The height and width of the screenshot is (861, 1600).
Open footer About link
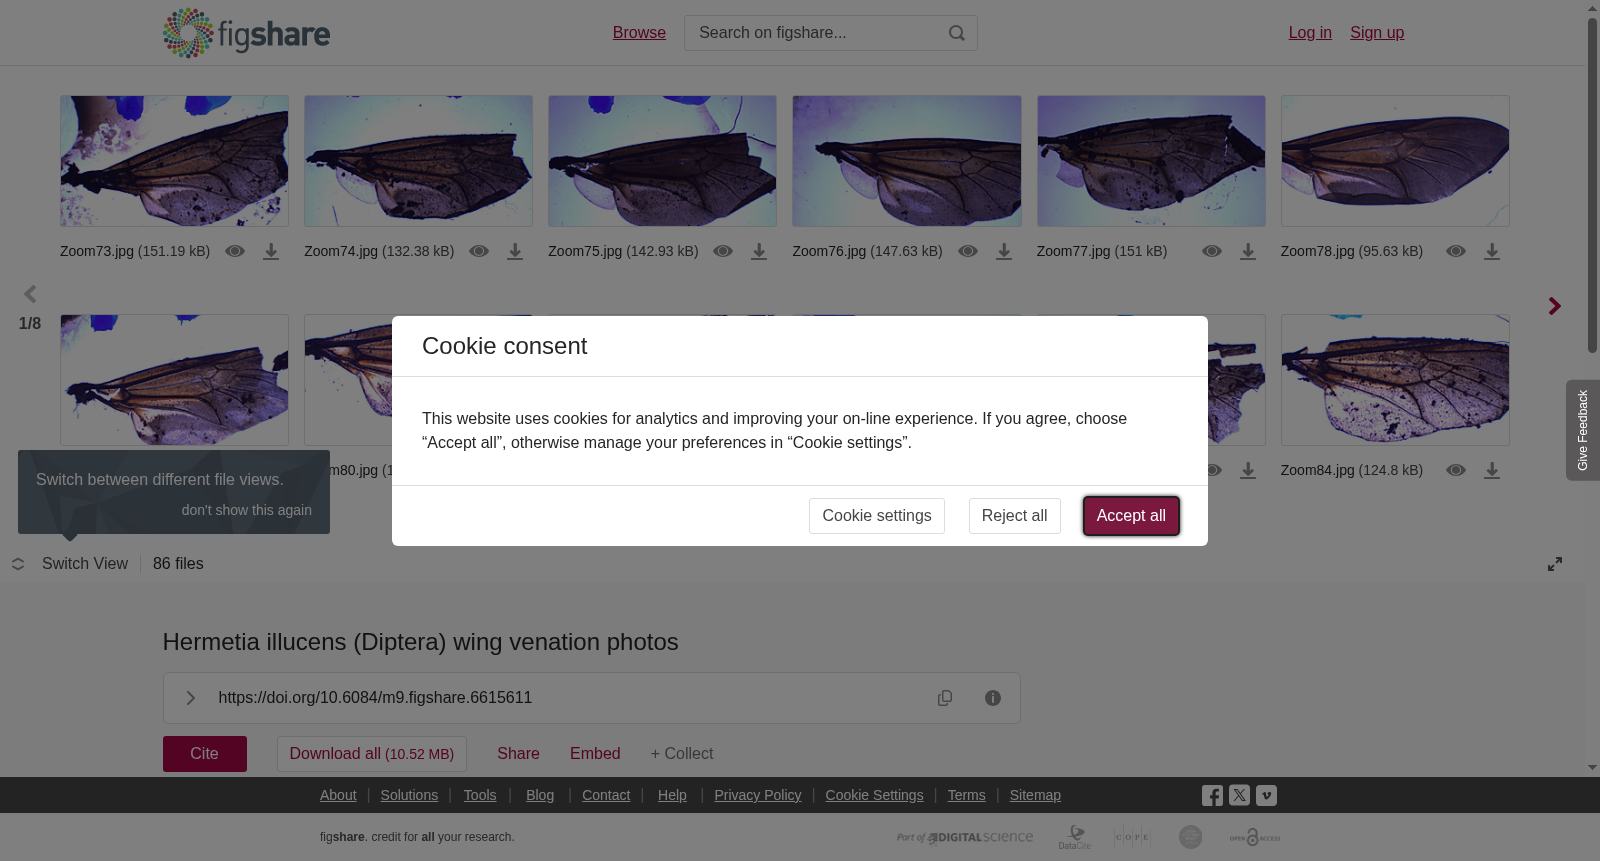coord(338,795)
